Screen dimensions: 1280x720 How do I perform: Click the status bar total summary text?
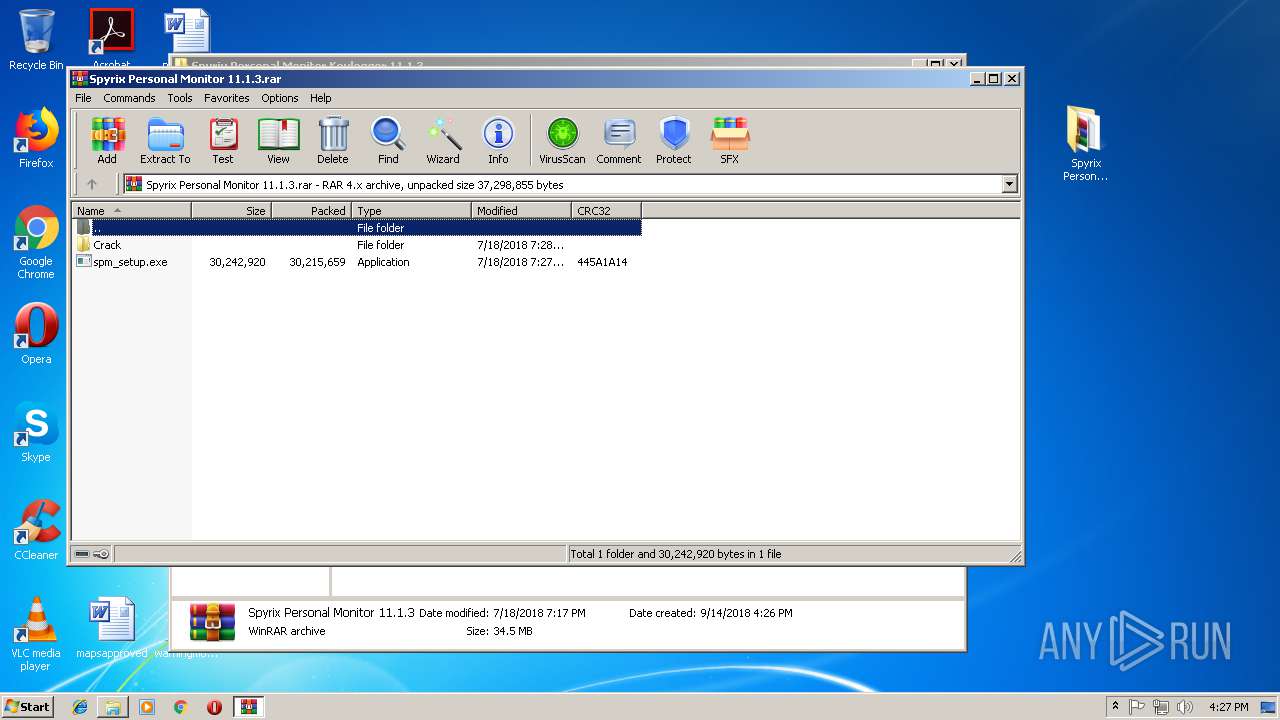point(676,554)
